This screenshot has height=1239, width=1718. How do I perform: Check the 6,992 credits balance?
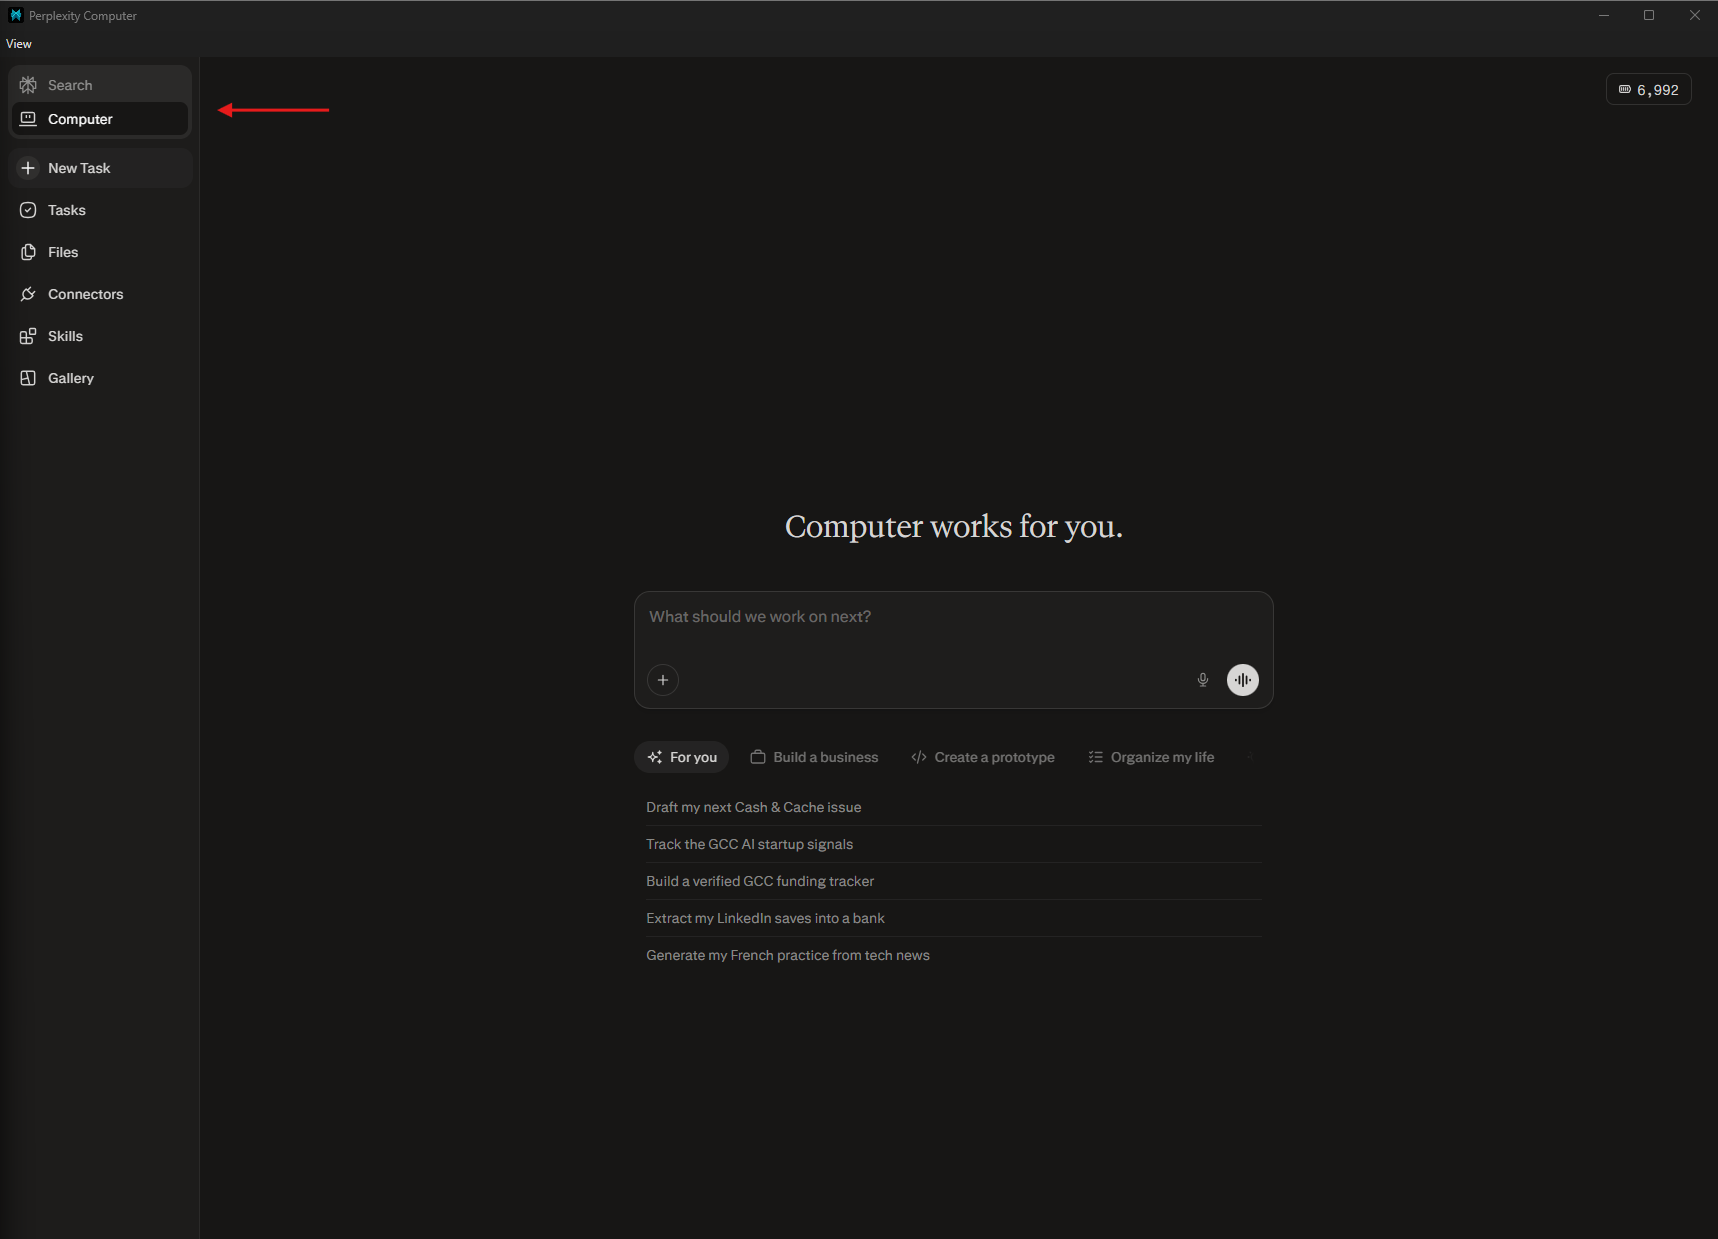[x=1648, y=90]
